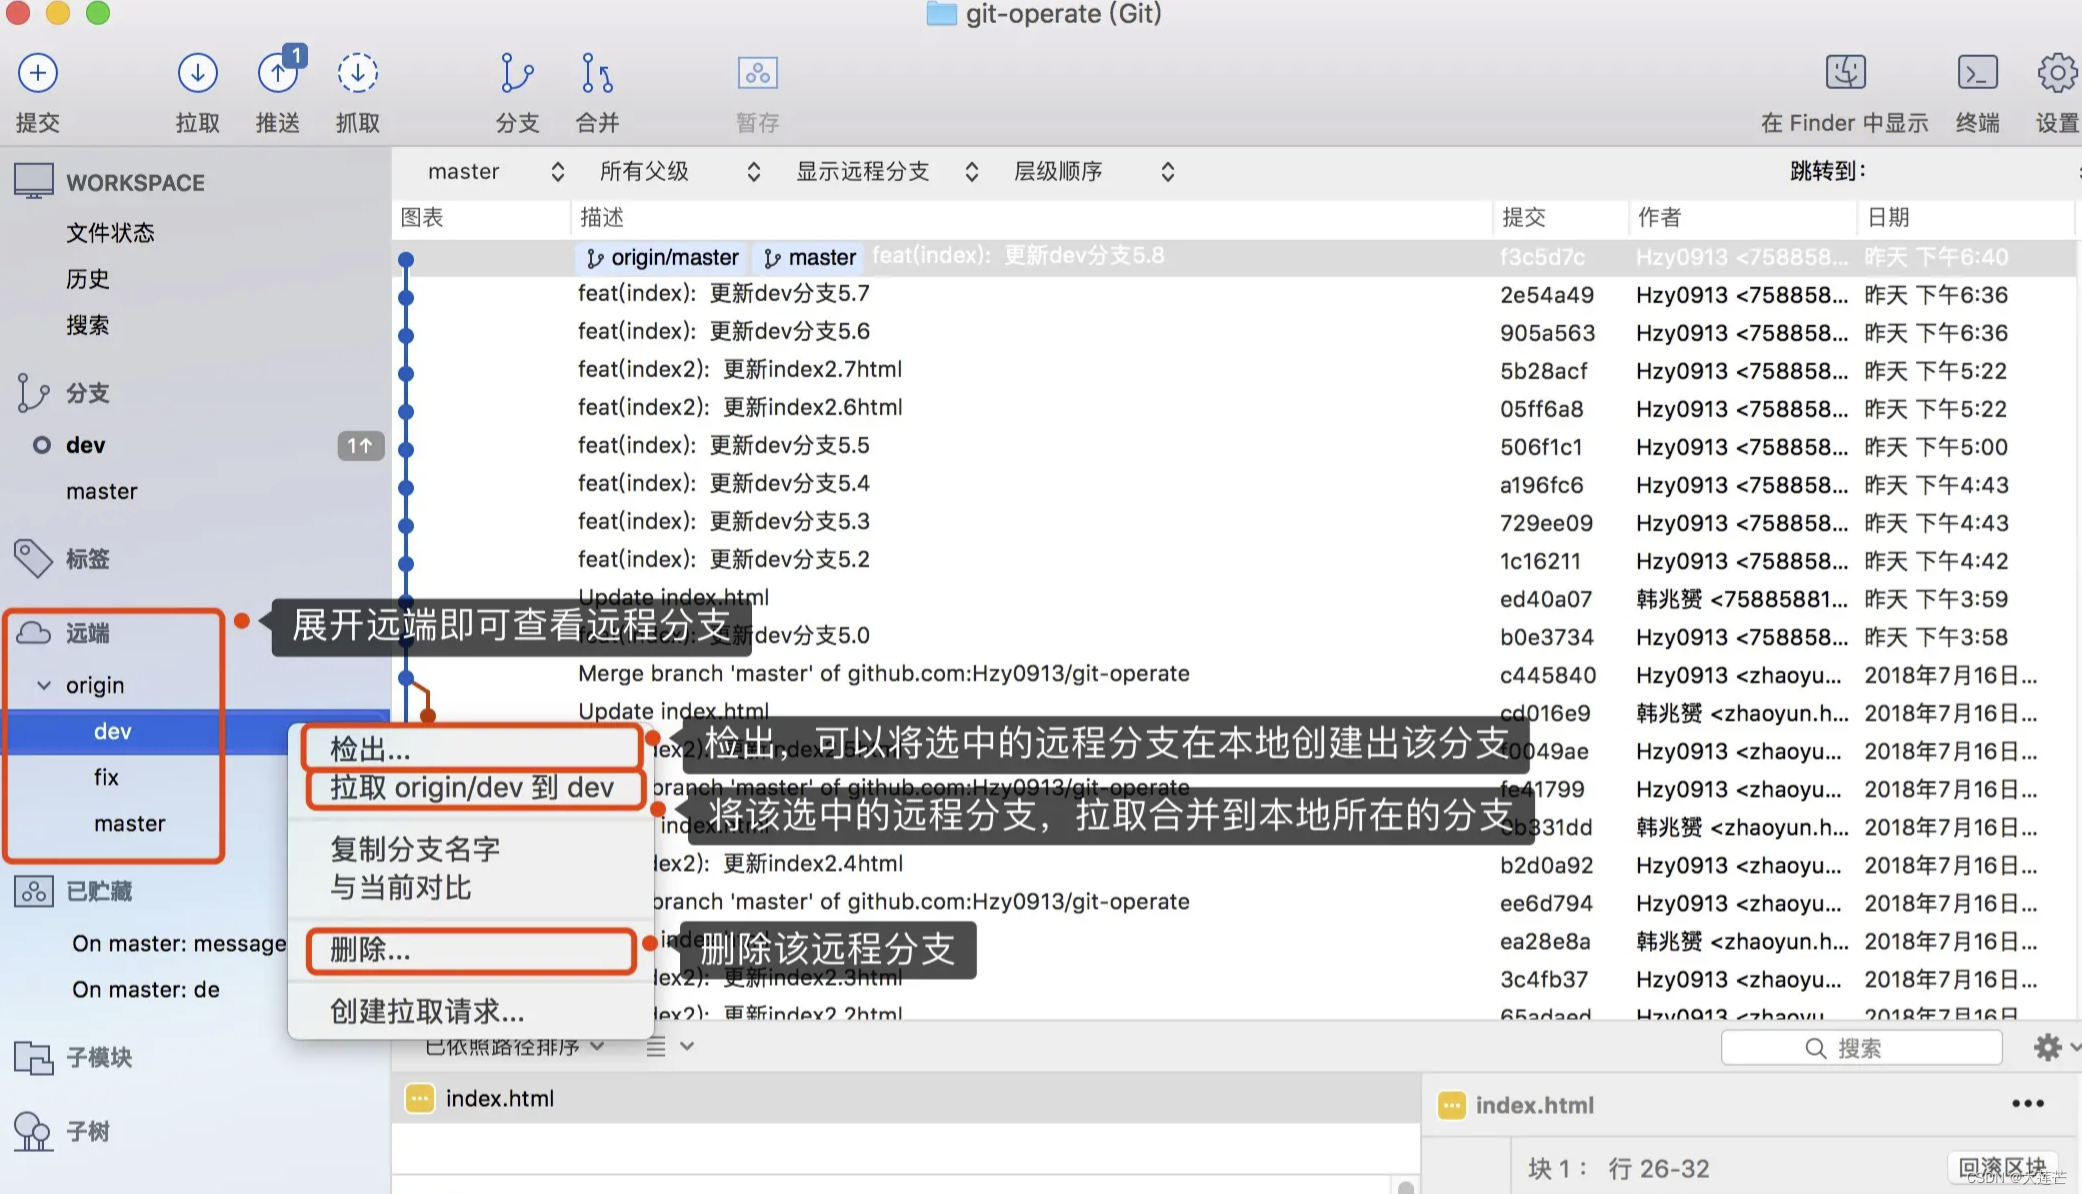
Task: Open the 终端 (Terminal) icon
Action: pos(1977,73)
